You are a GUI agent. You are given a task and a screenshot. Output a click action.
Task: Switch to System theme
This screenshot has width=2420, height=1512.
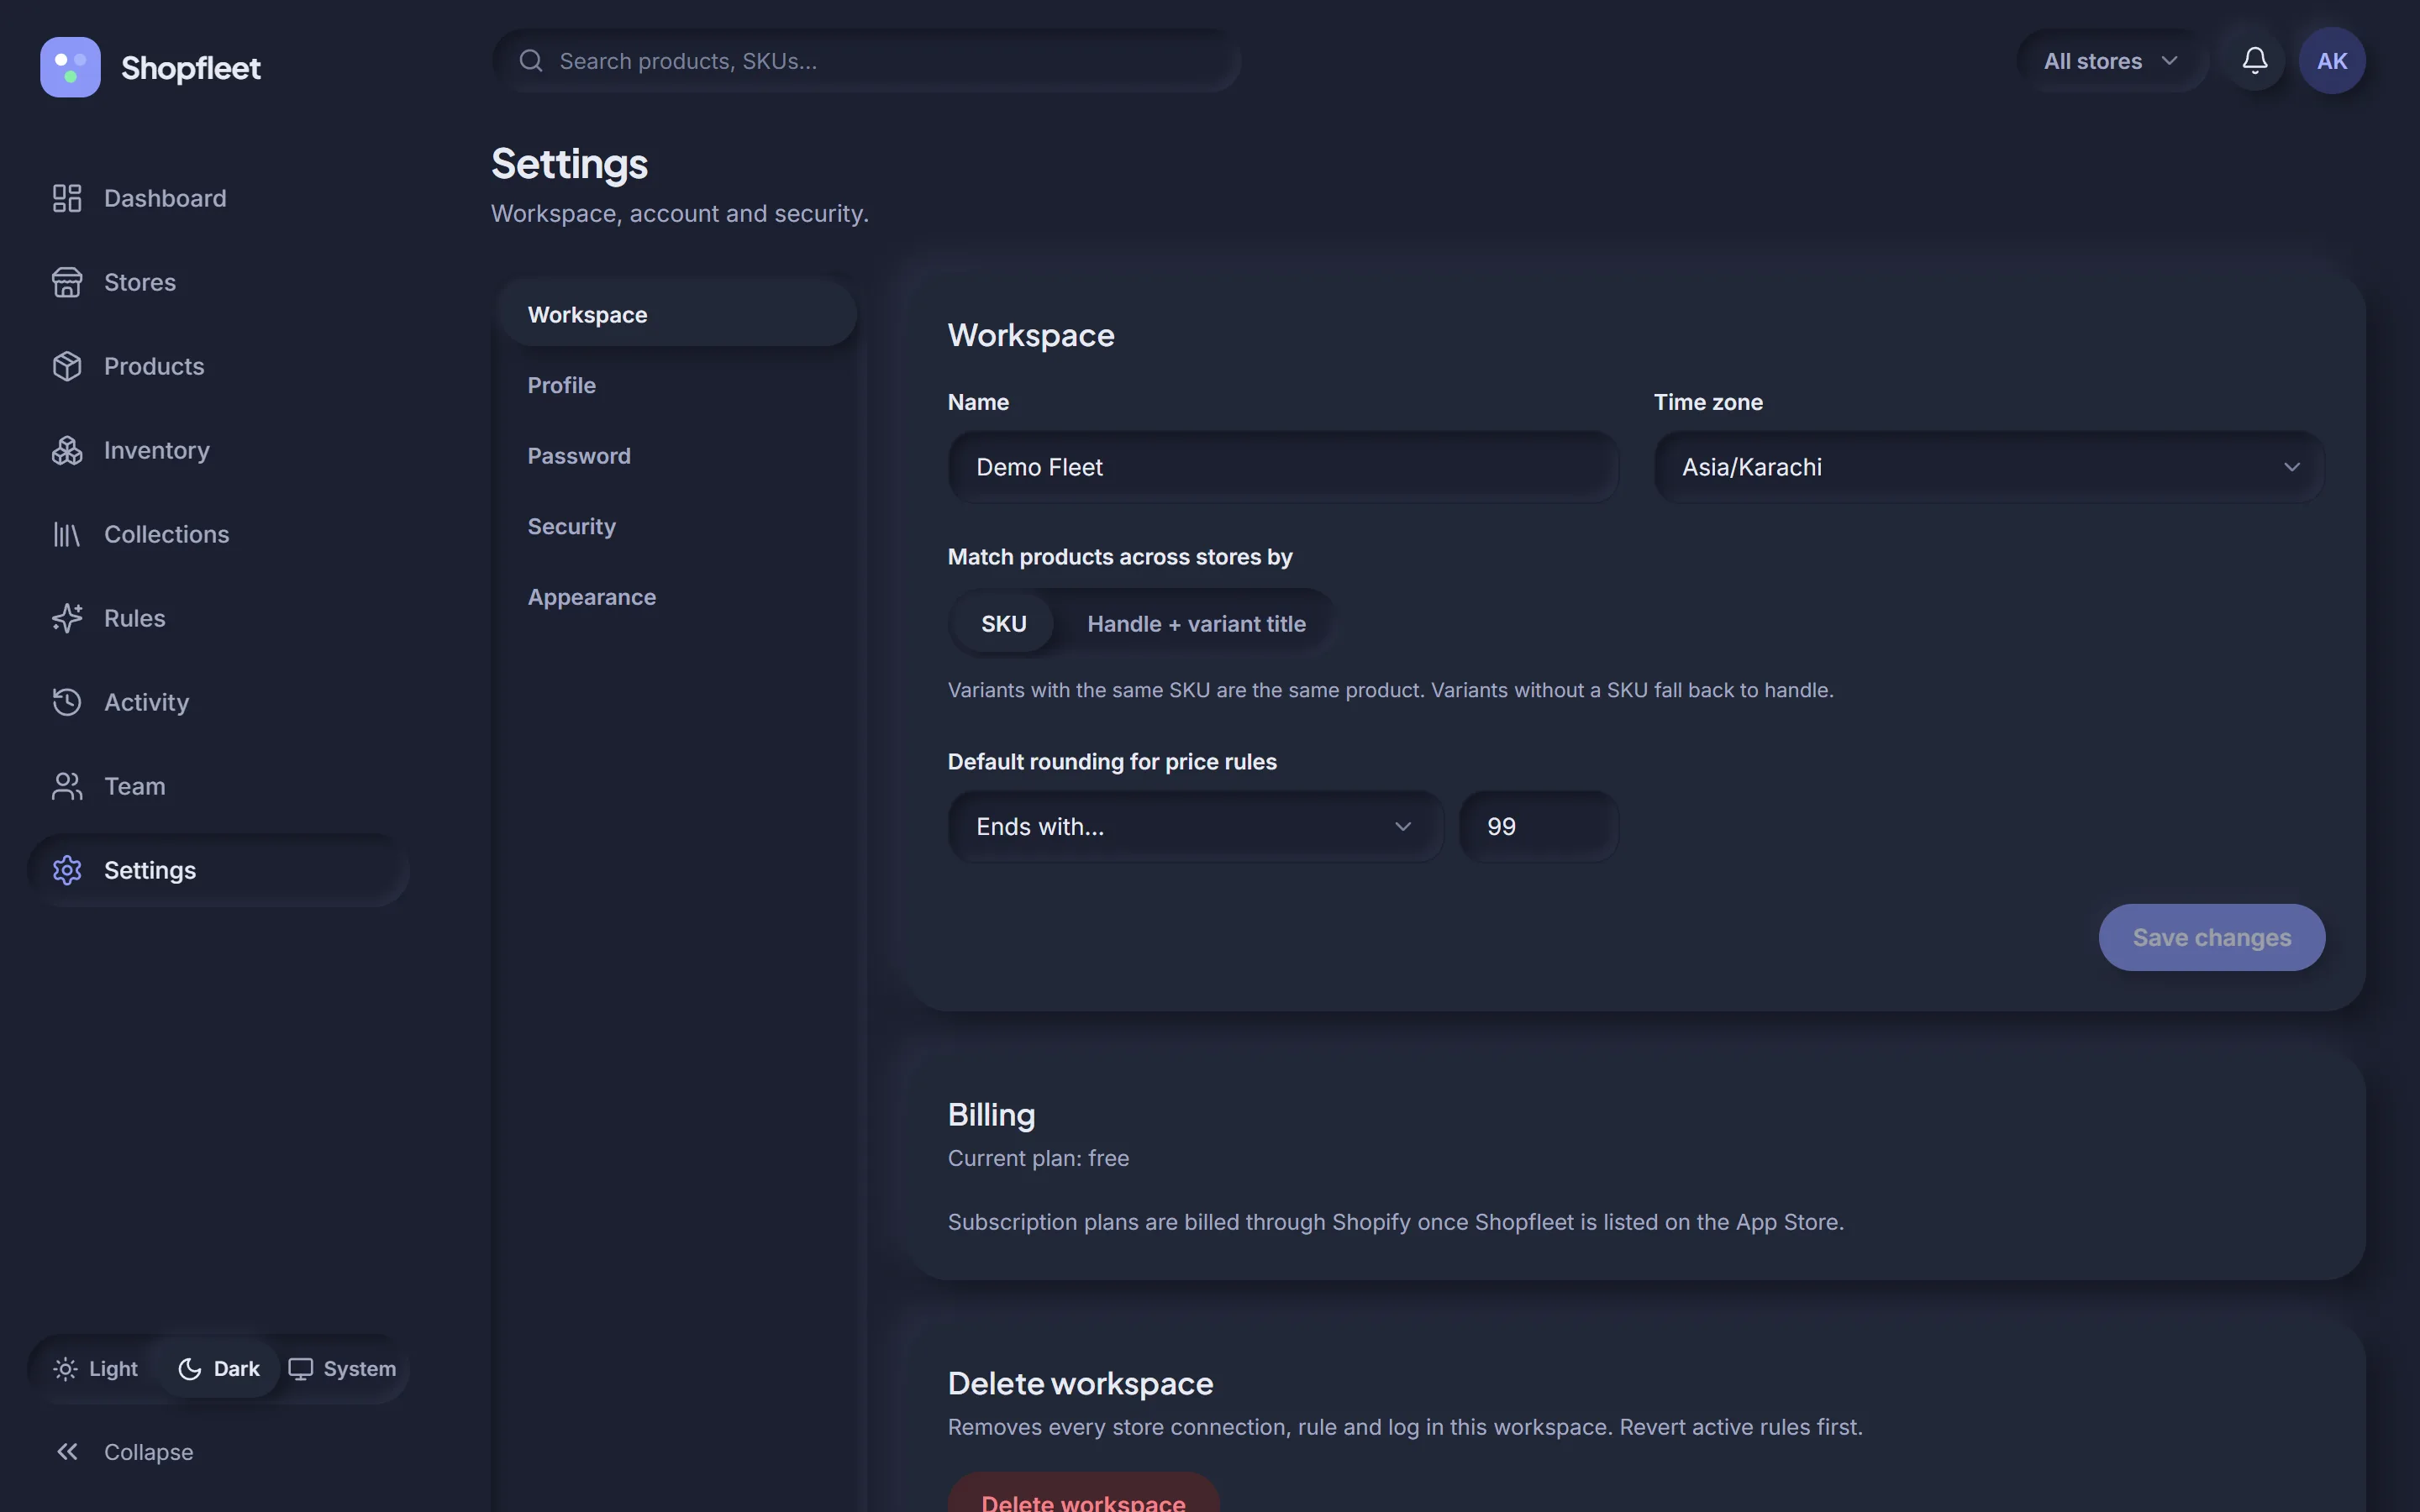342,1369
